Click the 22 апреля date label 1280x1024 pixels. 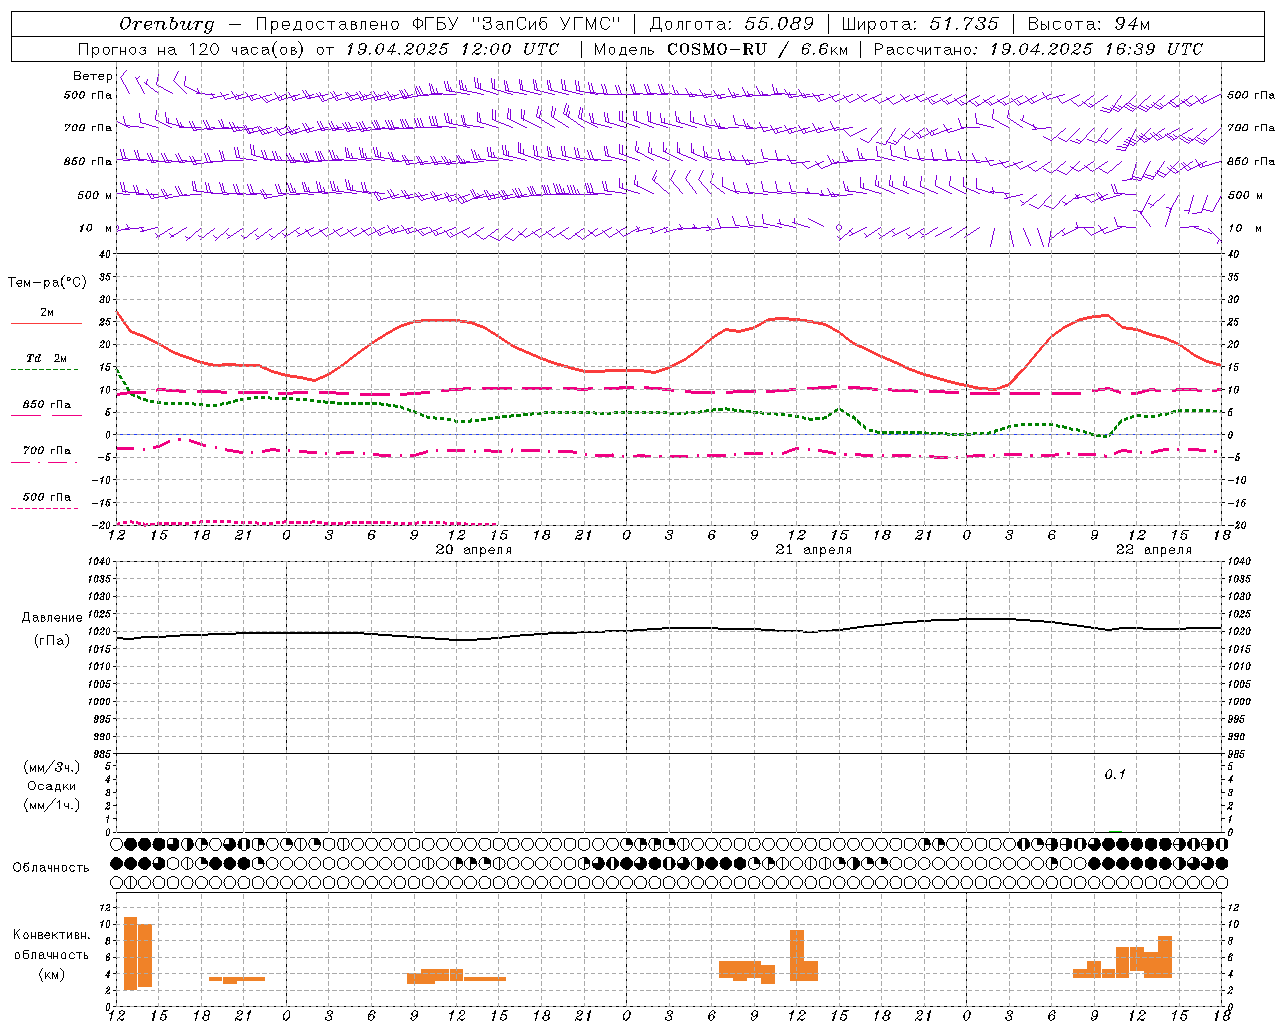[x=1153, y=550]
